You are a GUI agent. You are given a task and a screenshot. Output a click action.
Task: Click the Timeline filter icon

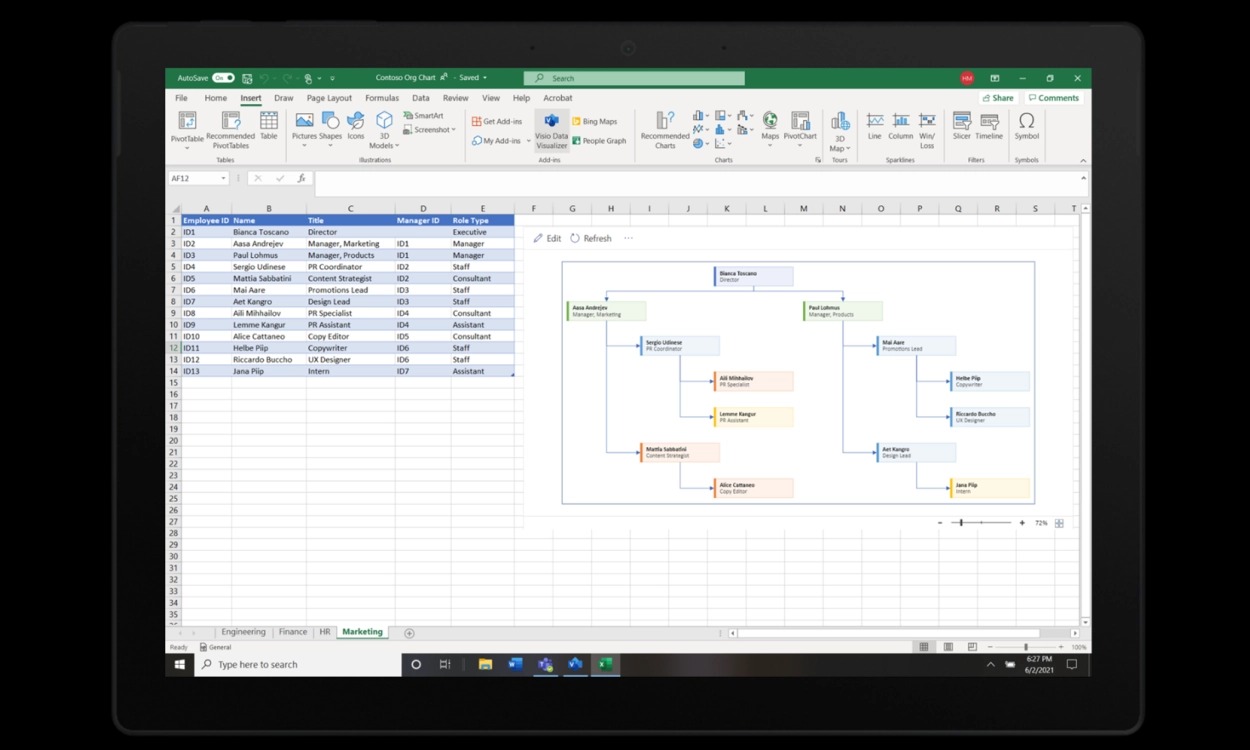pos(989,126)
